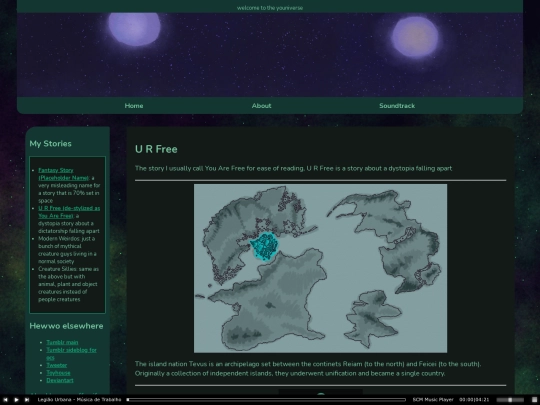
Task: Visit the Deviantart link
Action: [x=60, y=380]
